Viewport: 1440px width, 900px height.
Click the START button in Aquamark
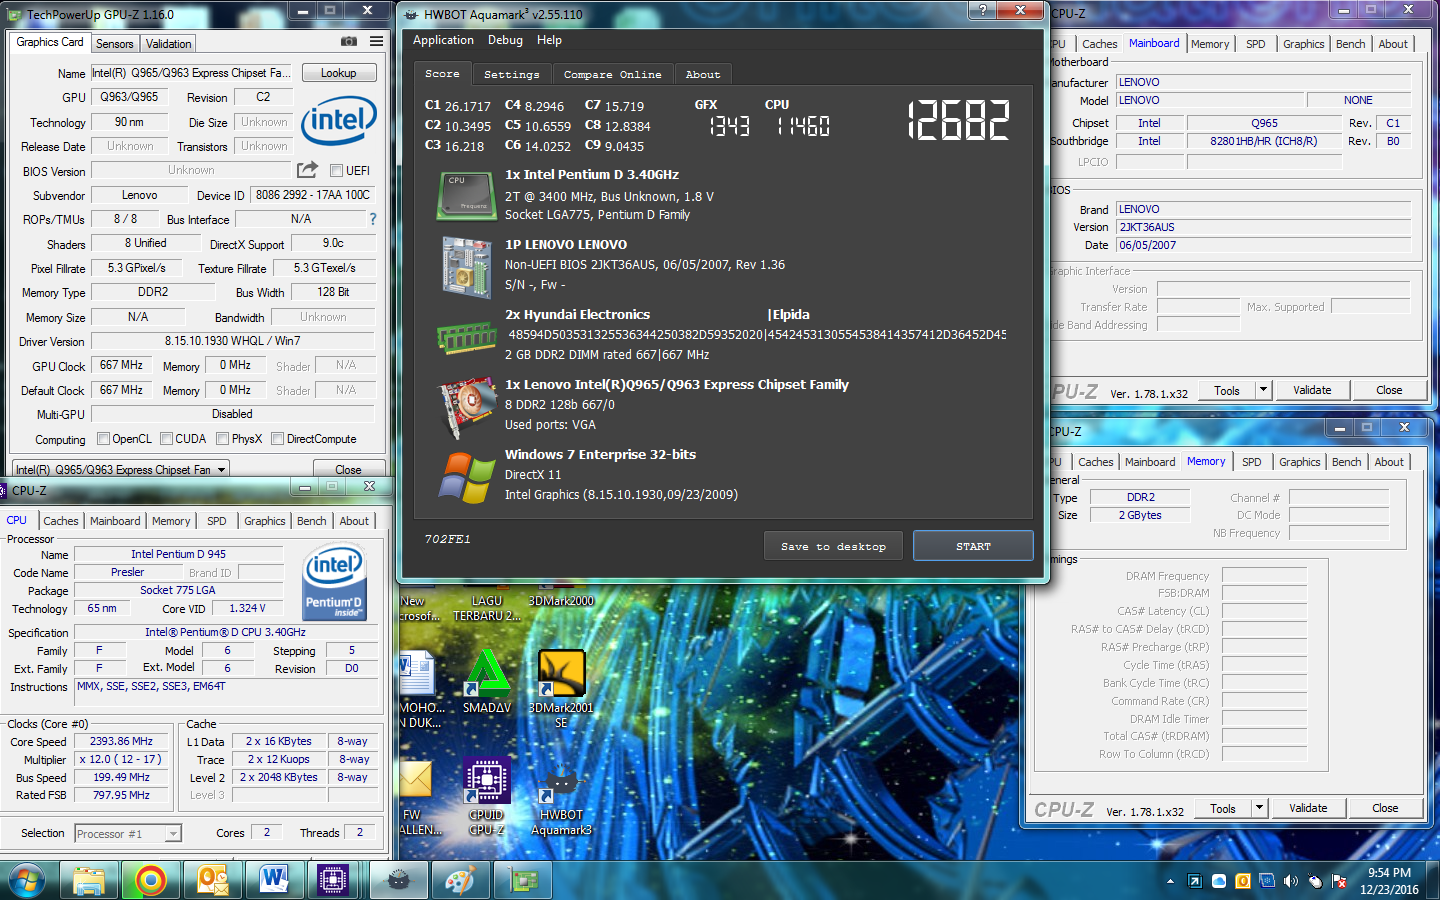973,546
